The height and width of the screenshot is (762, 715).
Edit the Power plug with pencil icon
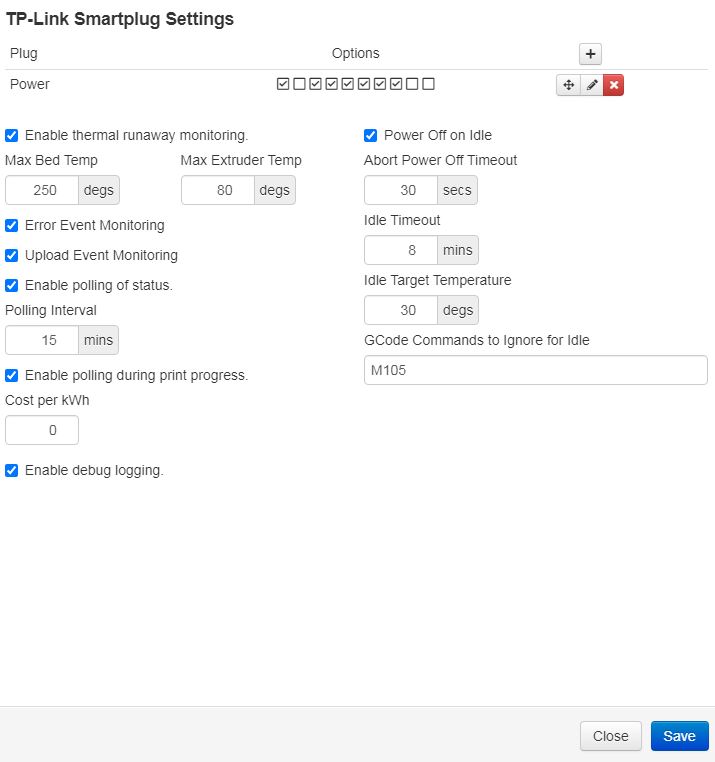(592, 85)
